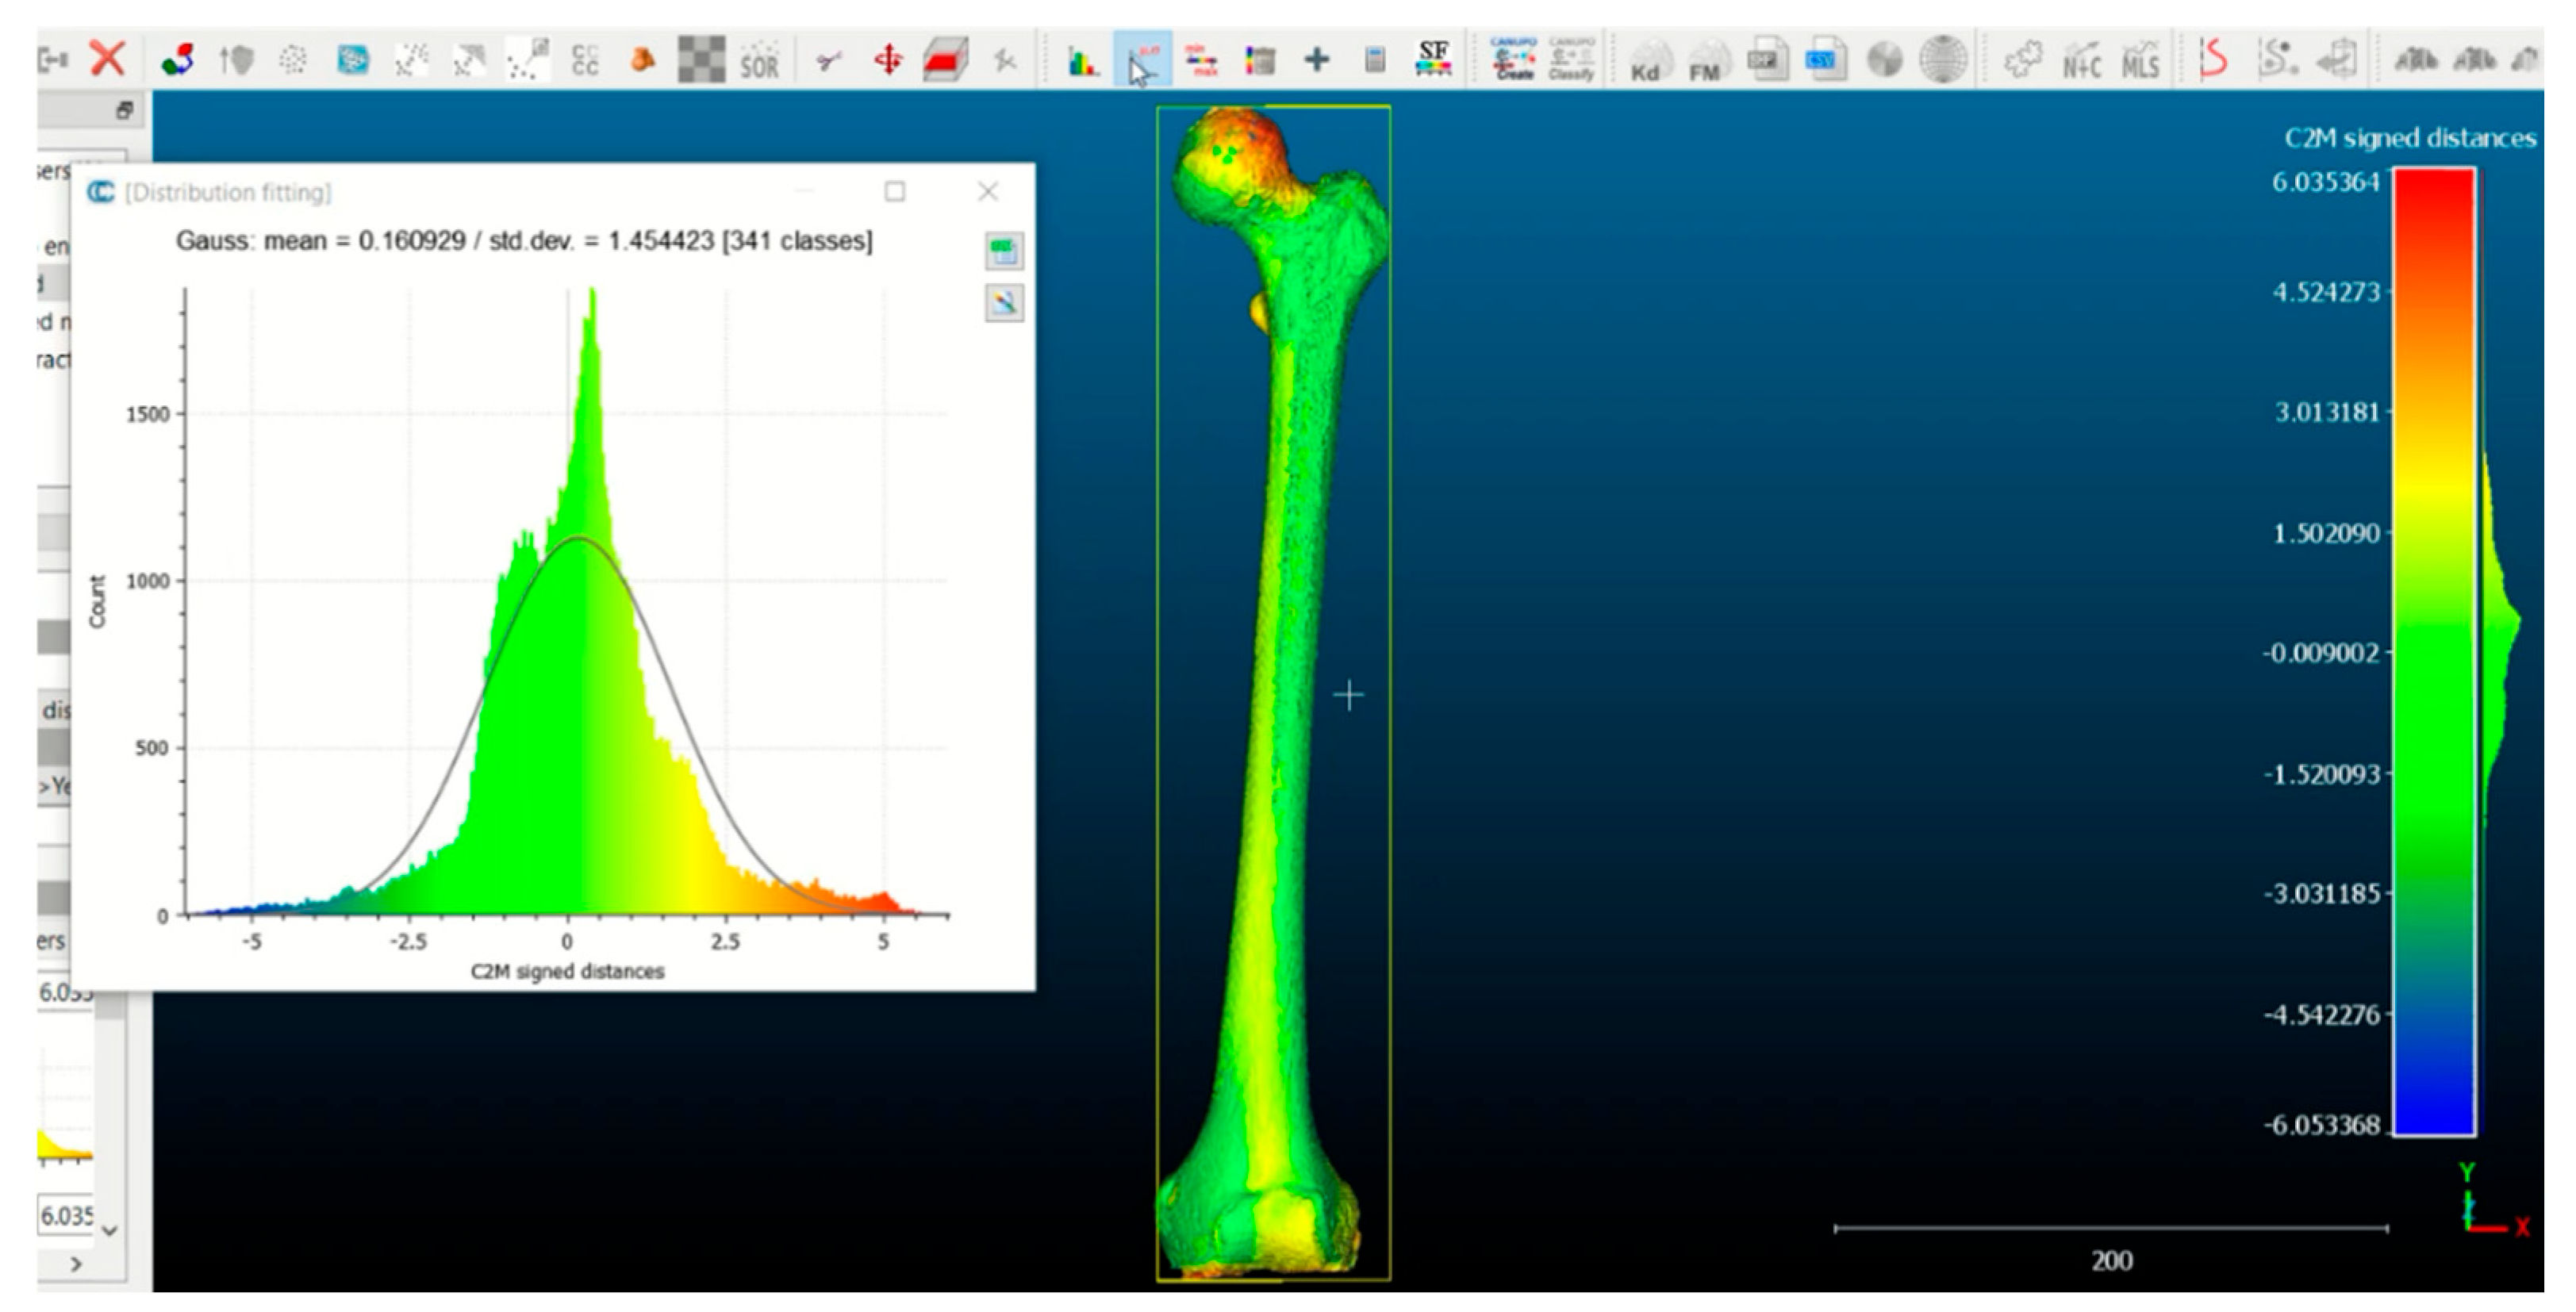Expand the dropdown arrow beside the 6.035 field
Image resolution: width=2576 pixels, height=1312 pixels.
click(110, 1231)
